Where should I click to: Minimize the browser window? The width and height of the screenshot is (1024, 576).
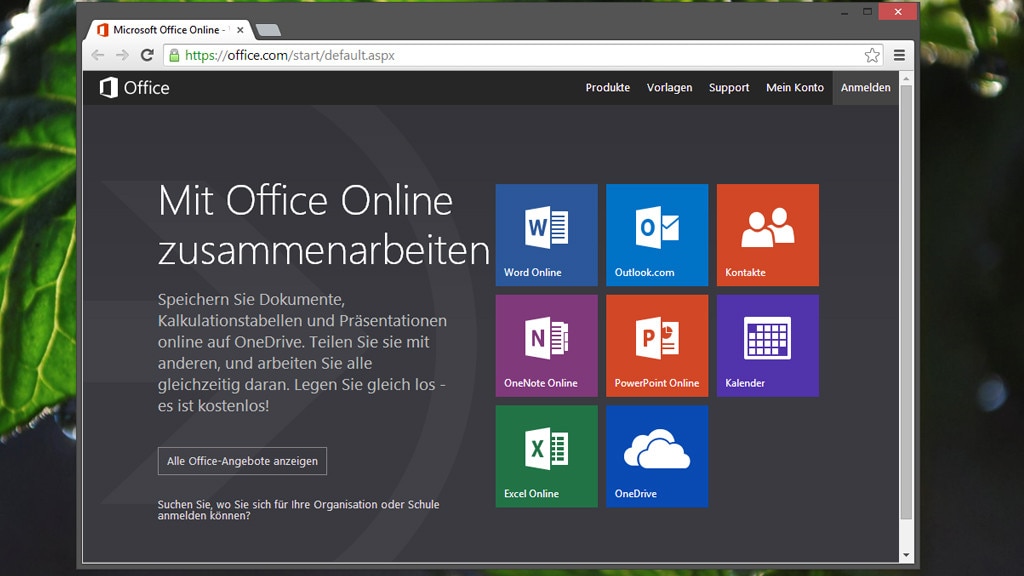[844, 12]
